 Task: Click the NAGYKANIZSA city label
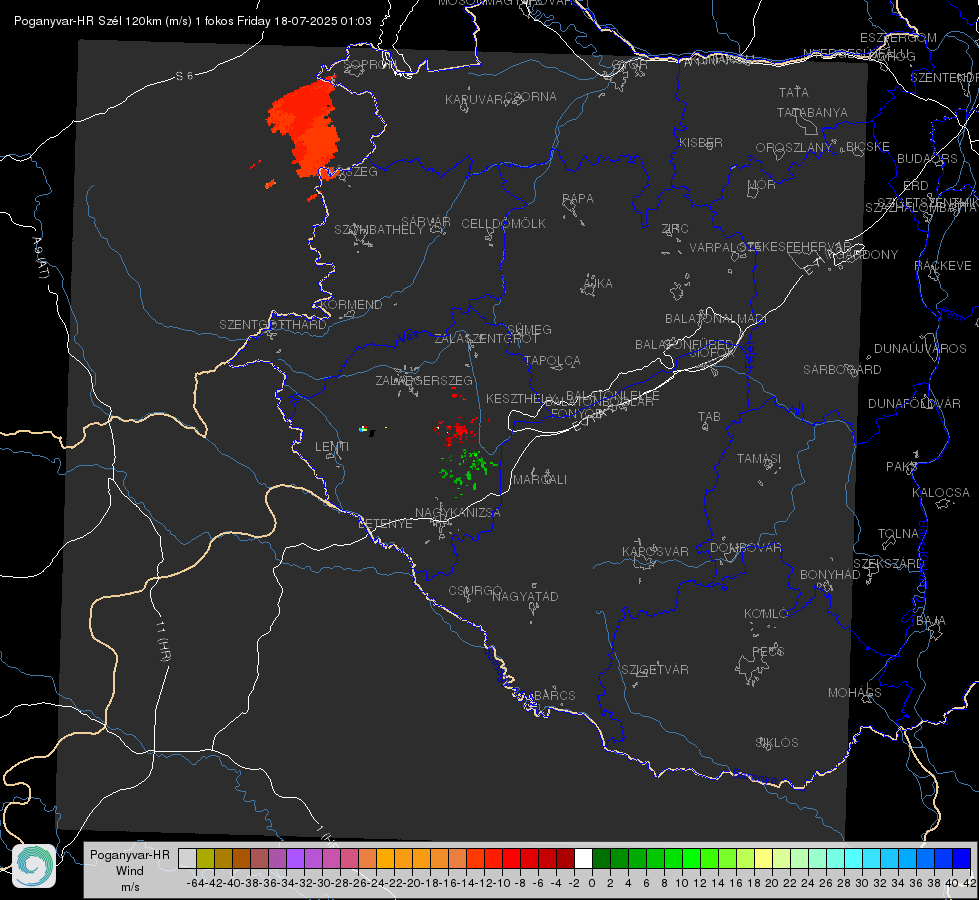click(458, 513)
